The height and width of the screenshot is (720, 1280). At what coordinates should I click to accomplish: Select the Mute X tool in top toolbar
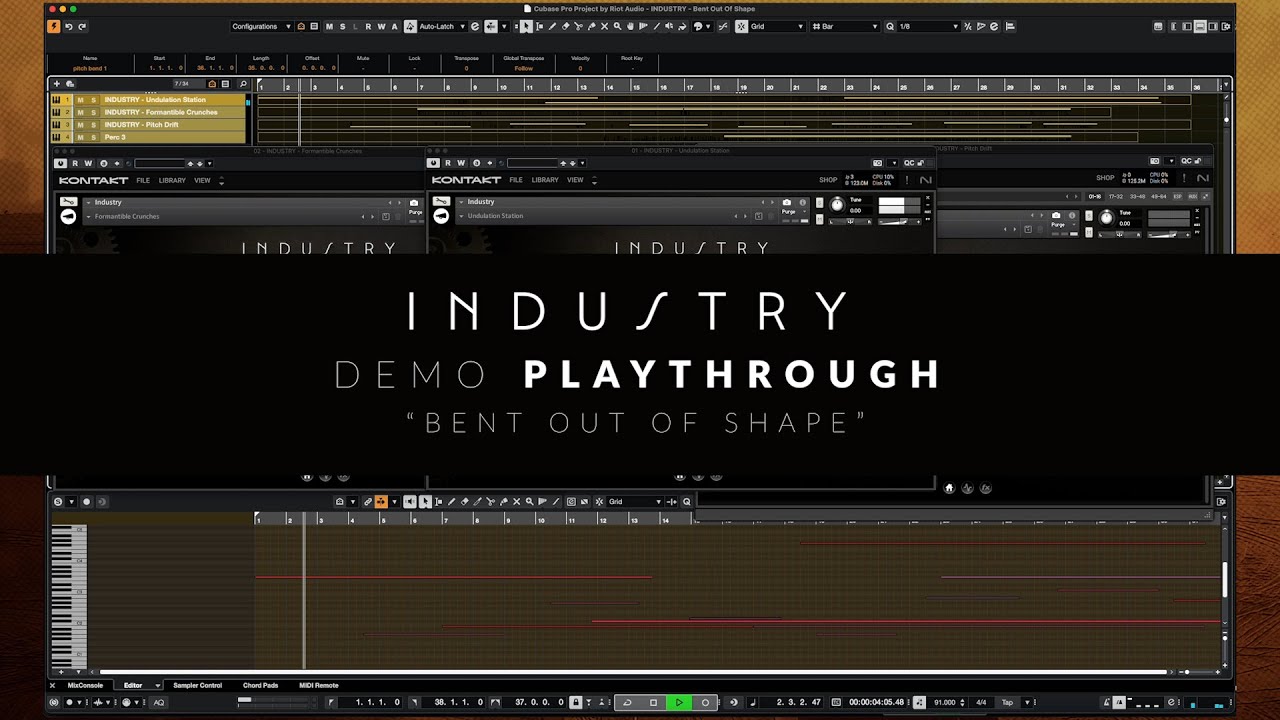point(604,26)
